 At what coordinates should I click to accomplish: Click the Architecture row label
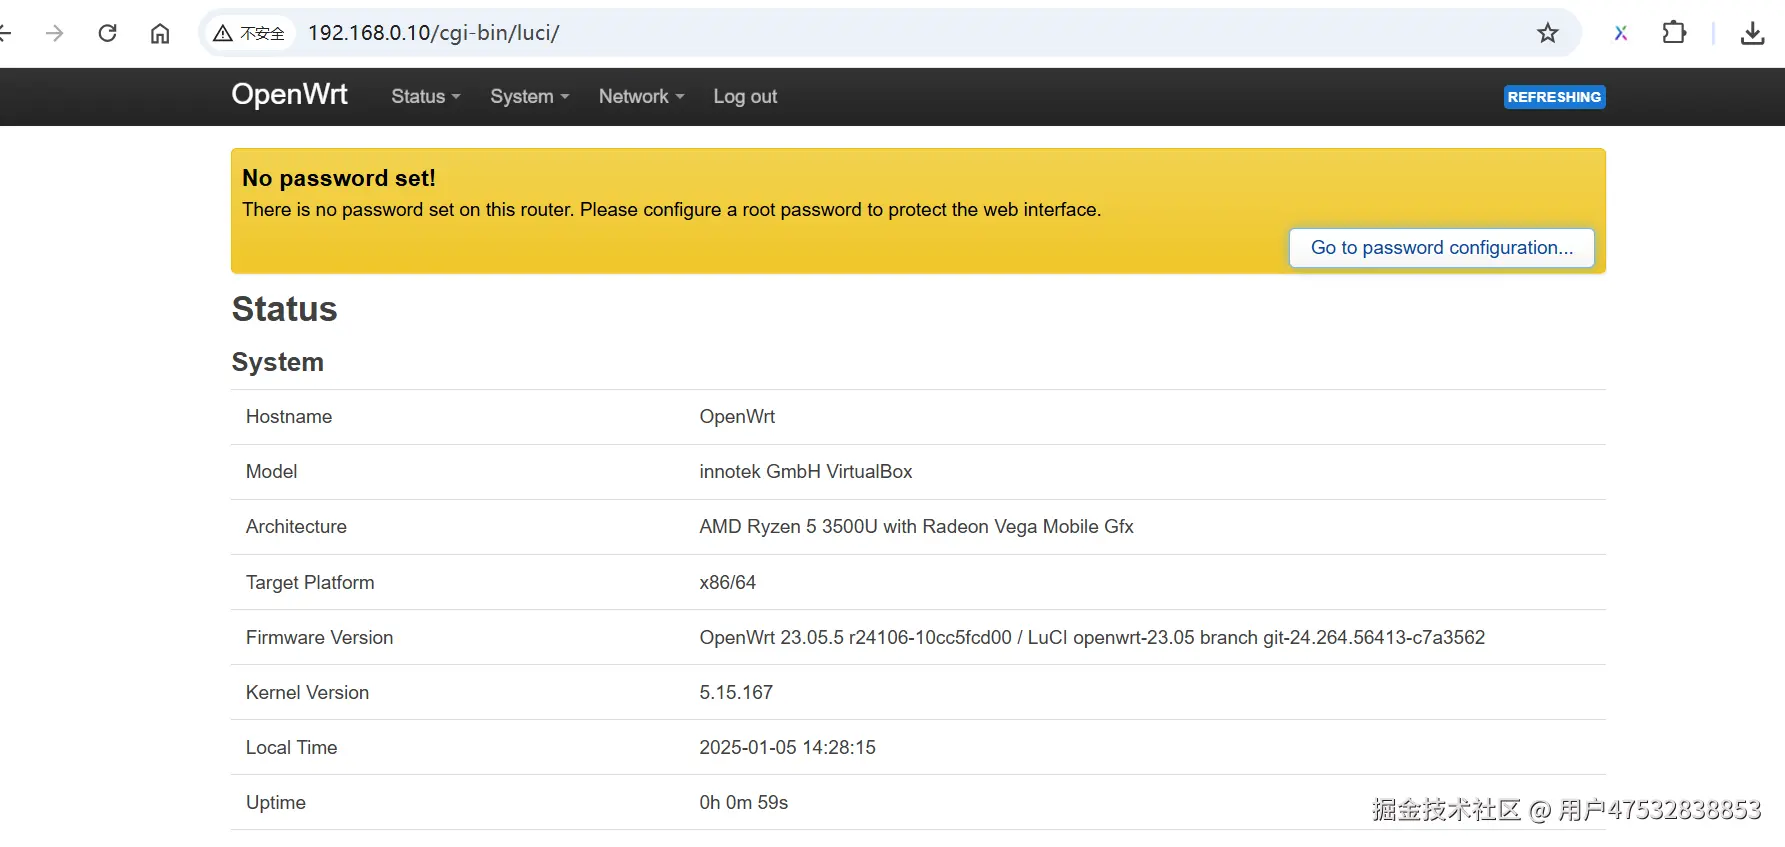(x=296, y=527)
